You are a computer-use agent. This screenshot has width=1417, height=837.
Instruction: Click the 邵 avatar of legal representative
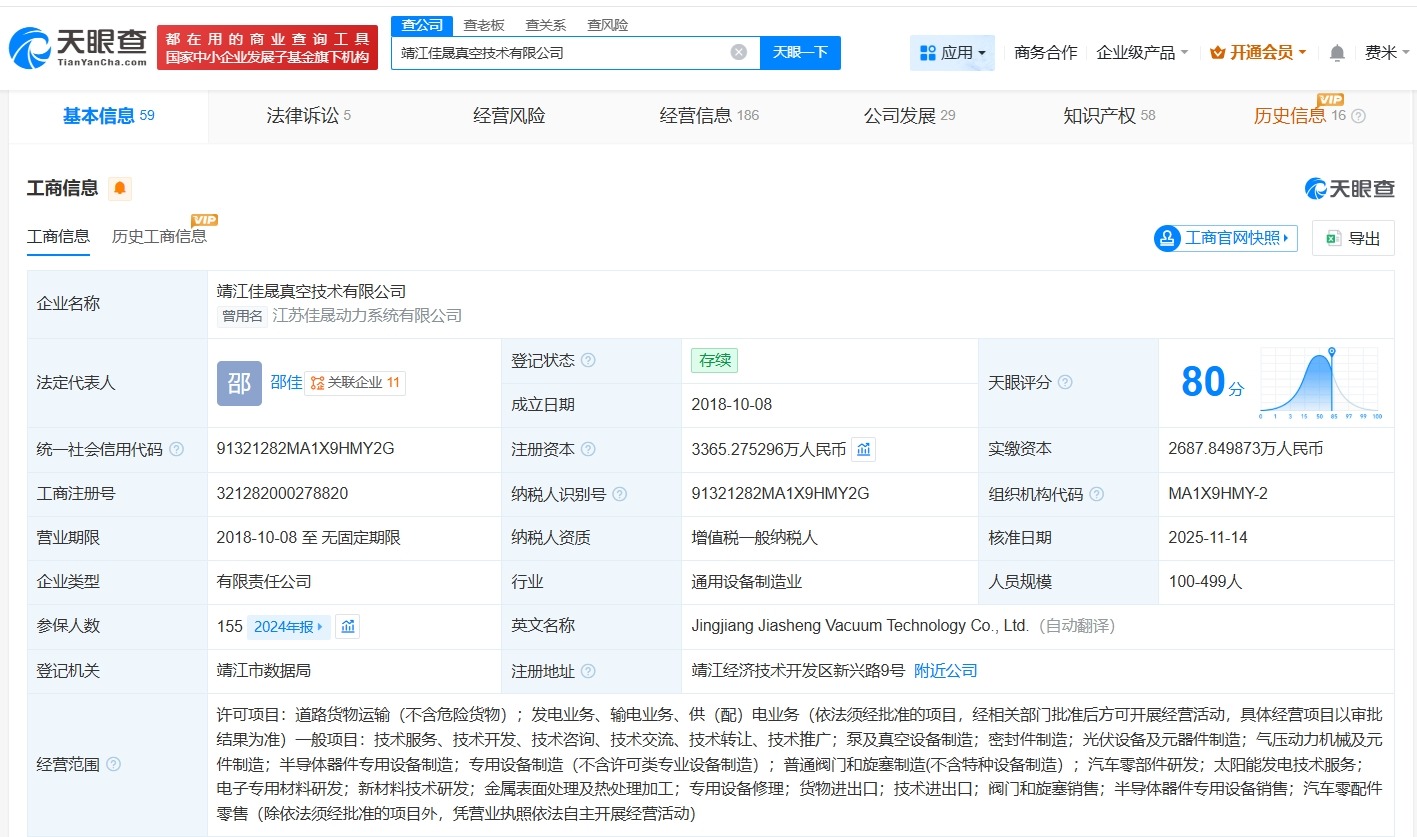click(239, 383)
